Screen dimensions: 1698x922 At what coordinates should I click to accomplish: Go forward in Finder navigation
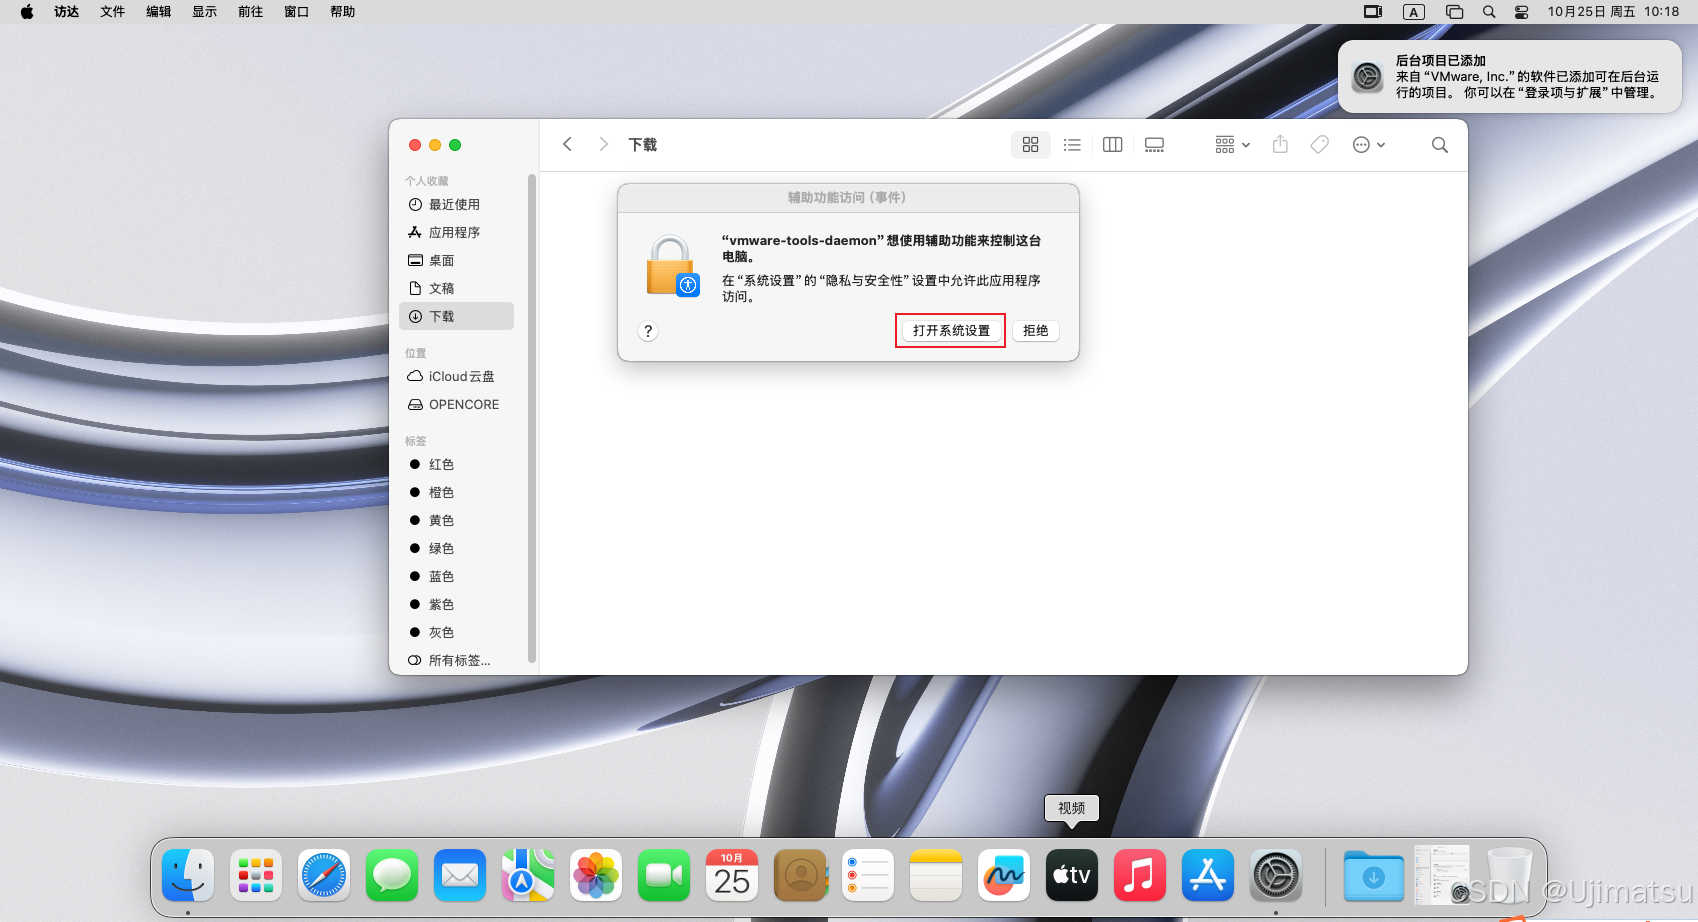(603, 144)
